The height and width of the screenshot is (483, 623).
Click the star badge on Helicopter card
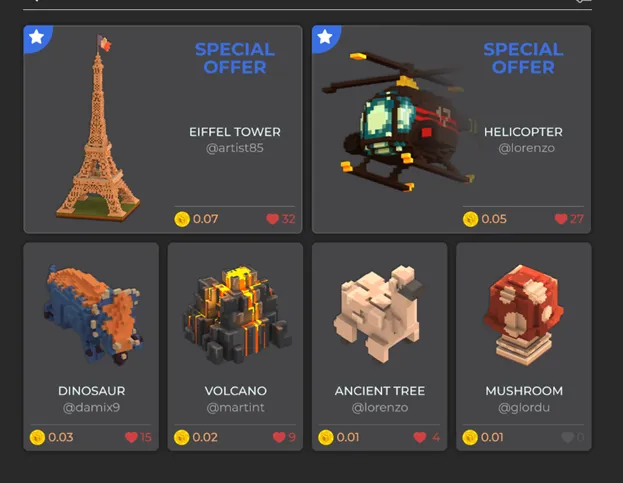click(325, 37)
